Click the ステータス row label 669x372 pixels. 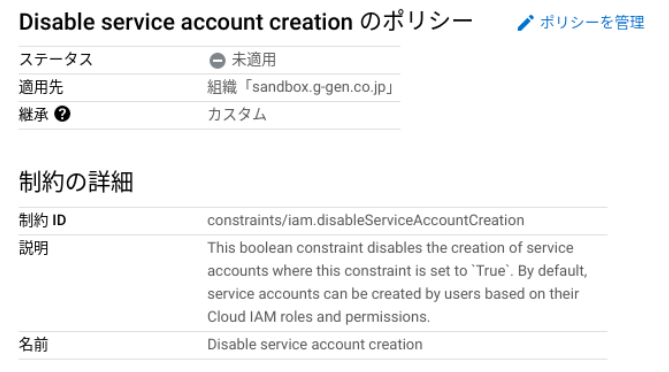coord(56,59)
